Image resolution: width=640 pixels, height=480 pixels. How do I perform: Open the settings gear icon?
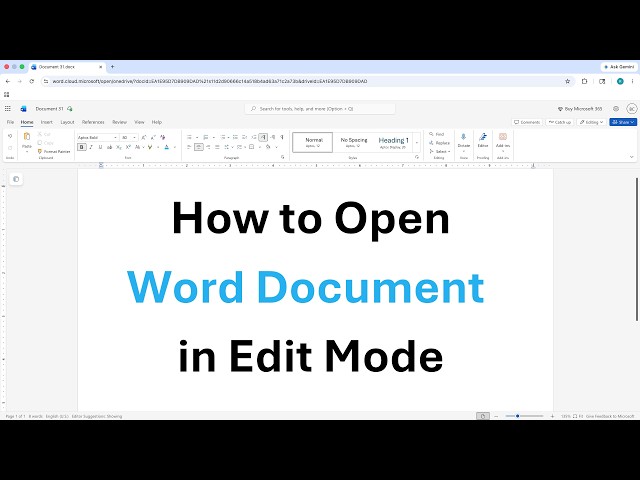point(616,109)
